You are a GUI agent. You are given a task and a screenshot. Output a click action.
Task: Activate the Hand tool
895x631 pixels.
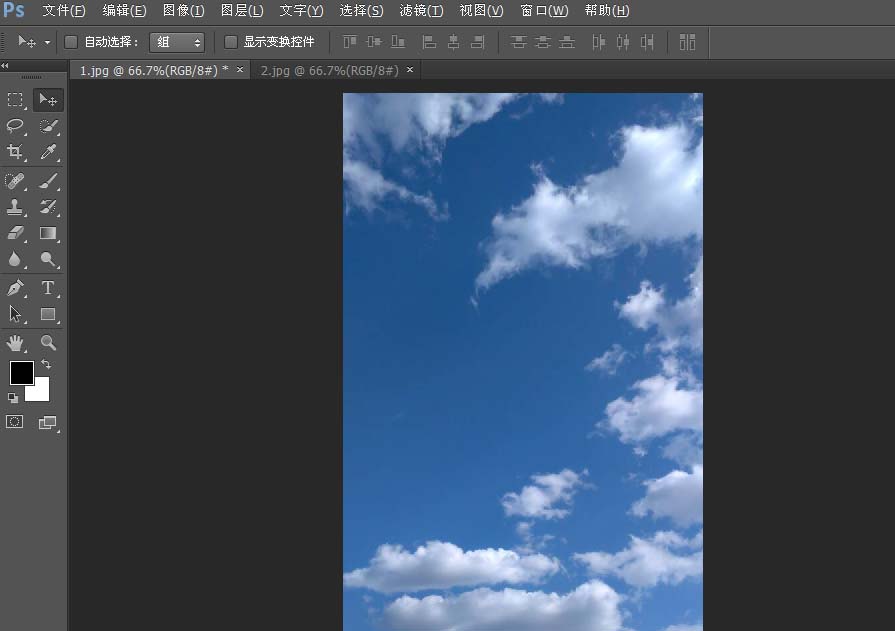15,343
